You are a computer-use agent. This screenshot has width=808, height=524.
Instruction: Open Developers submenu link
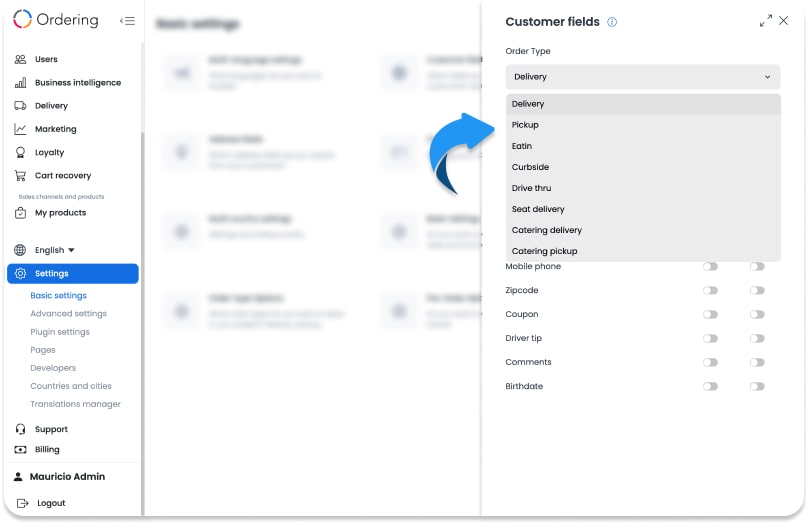tap(53, 368)
